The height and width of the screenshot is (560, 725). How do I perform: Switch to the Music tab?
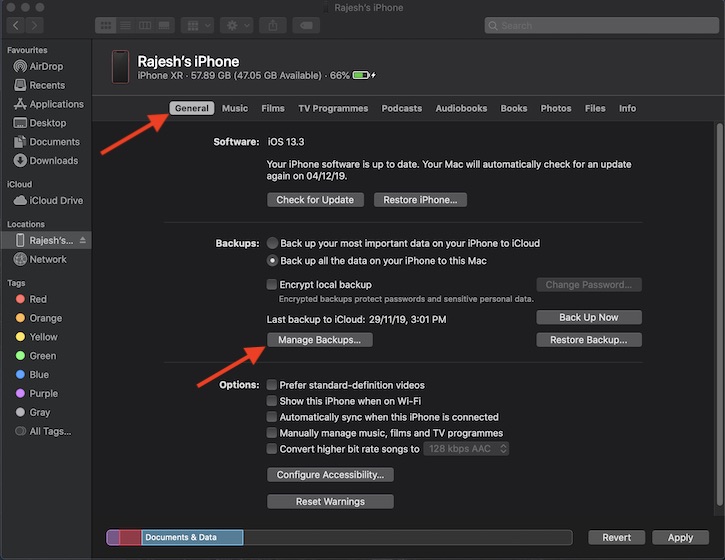point(235,108)
